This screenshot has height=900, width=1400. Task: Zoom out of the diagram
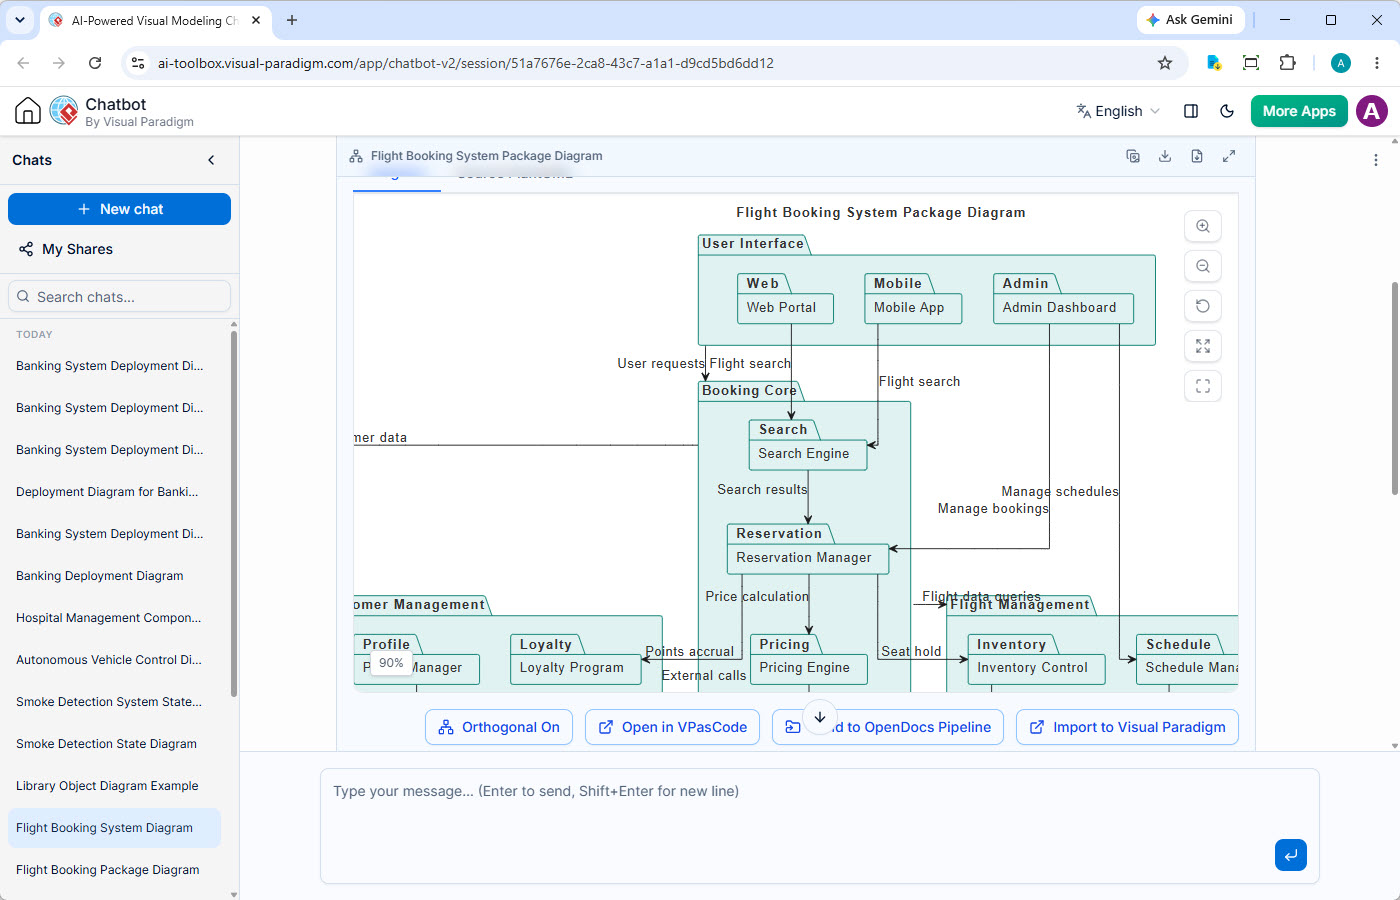coord(1203,266)
